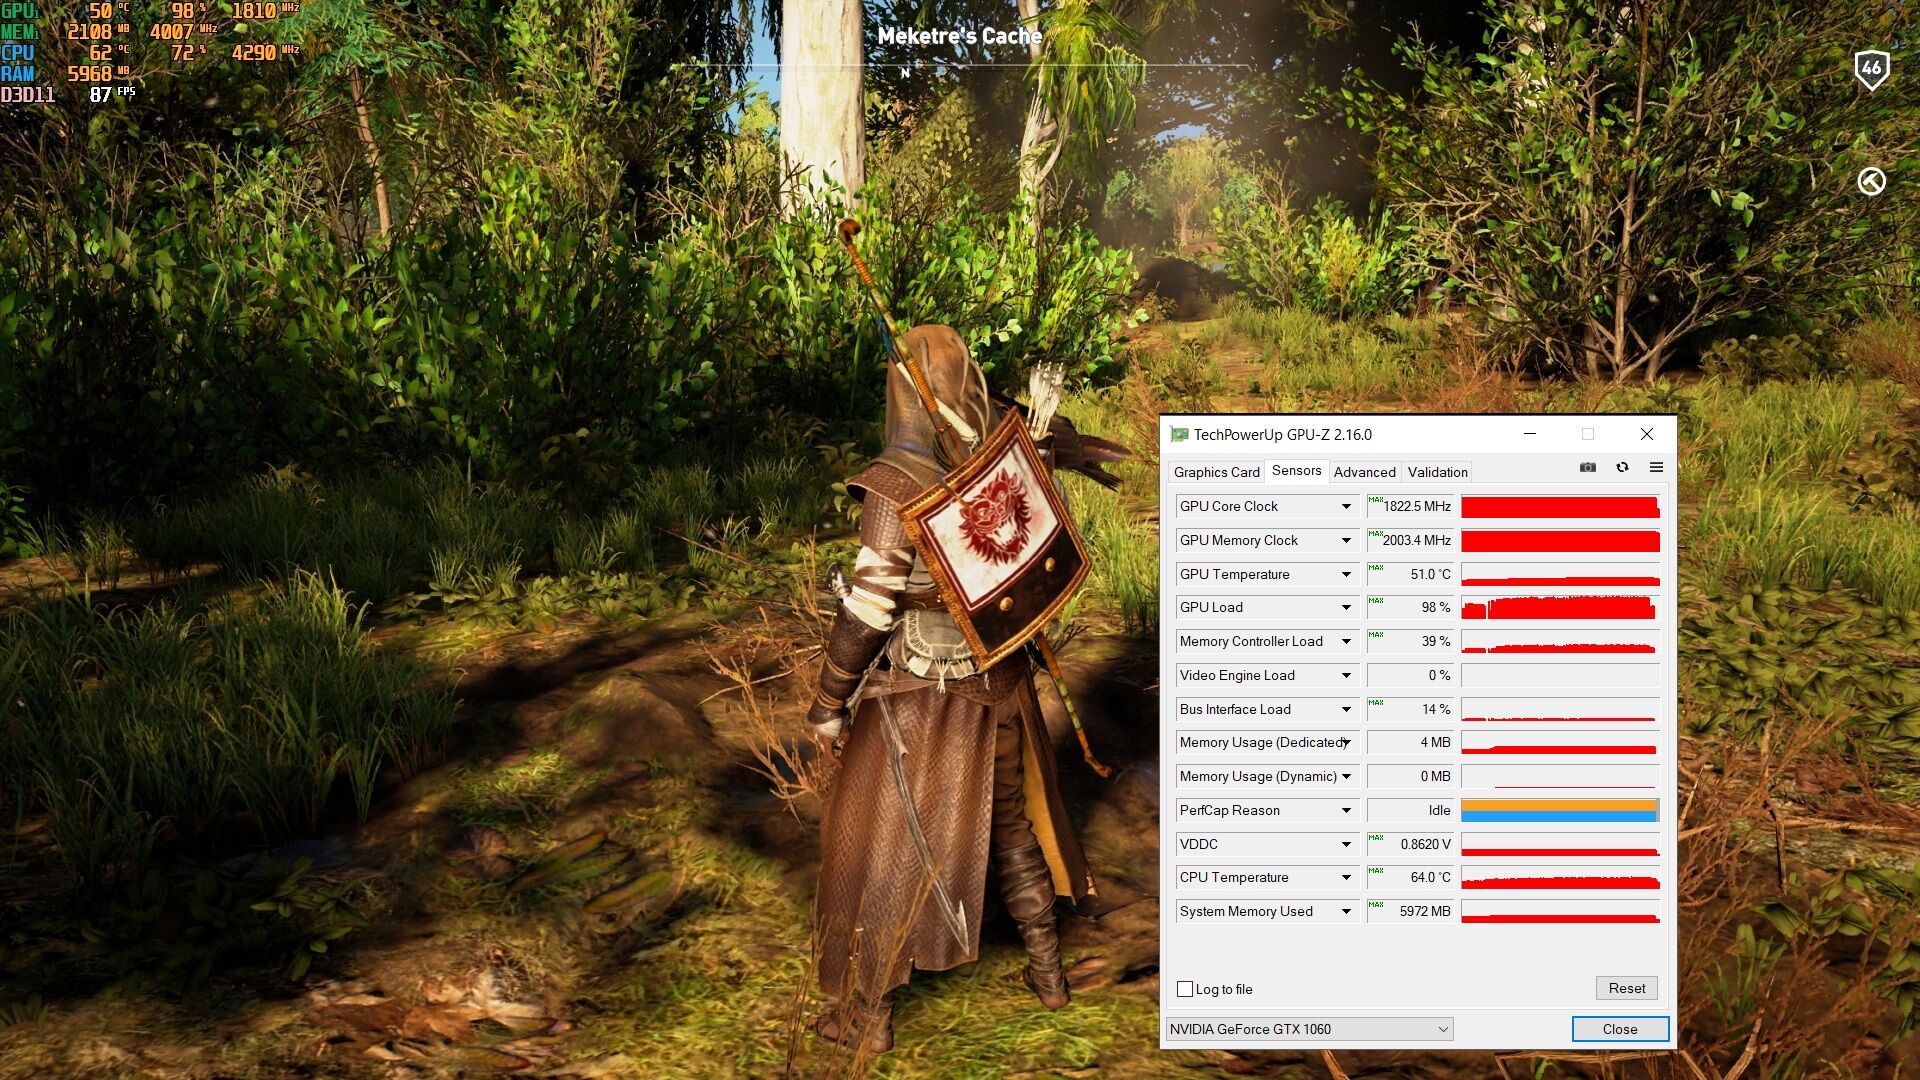Open the NVIDIA GeForce GTX 1060 selector
This screenshot has height=1080, width=1920.
point(1309,1029)
